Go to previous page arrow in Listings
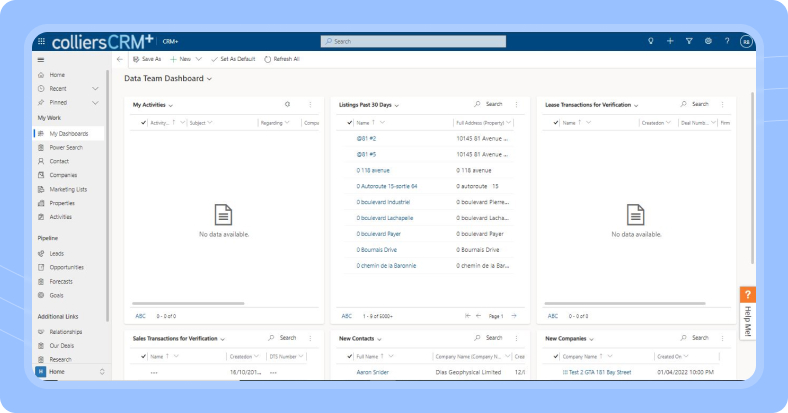Screen dimensions: 788x413 click(x=478, y=316)
